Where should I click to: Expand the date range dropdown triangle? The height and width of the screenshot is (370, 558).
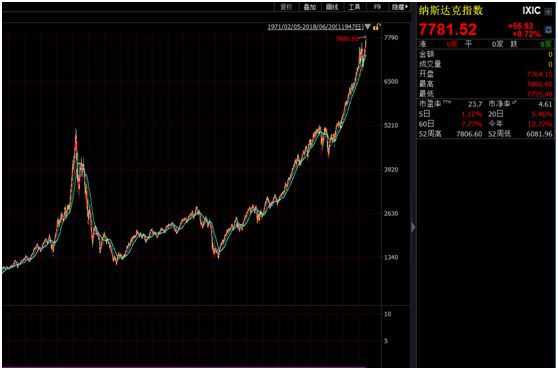[368, 27]
